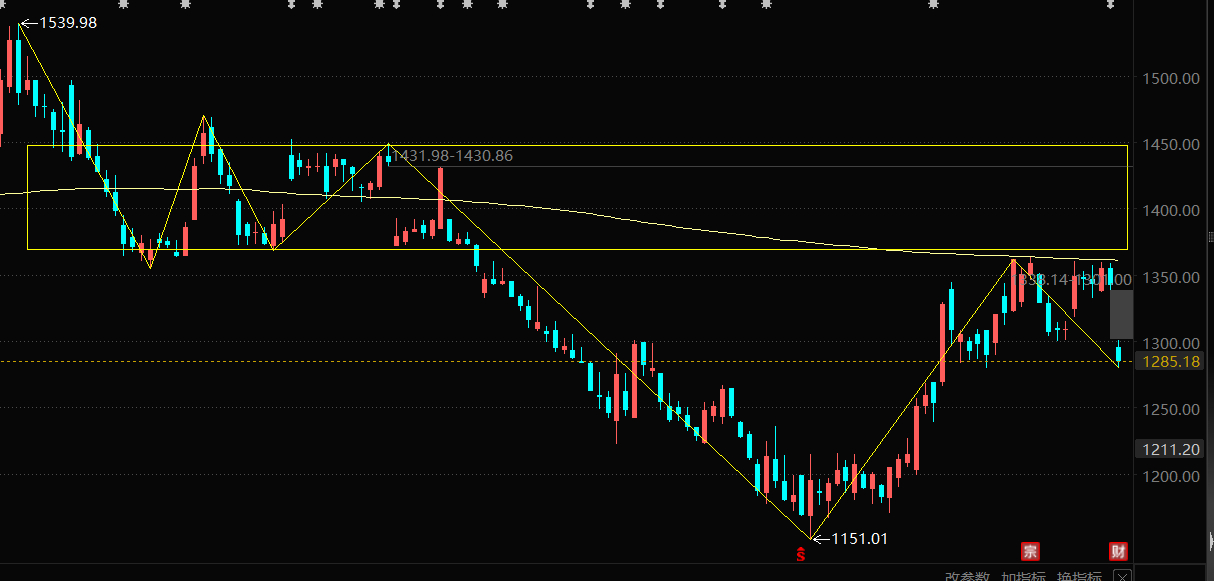Click the gray shaded block beside the price axis
Image resolution: width=1214 pixels, height=581 pixels.
coord(1122,314)
